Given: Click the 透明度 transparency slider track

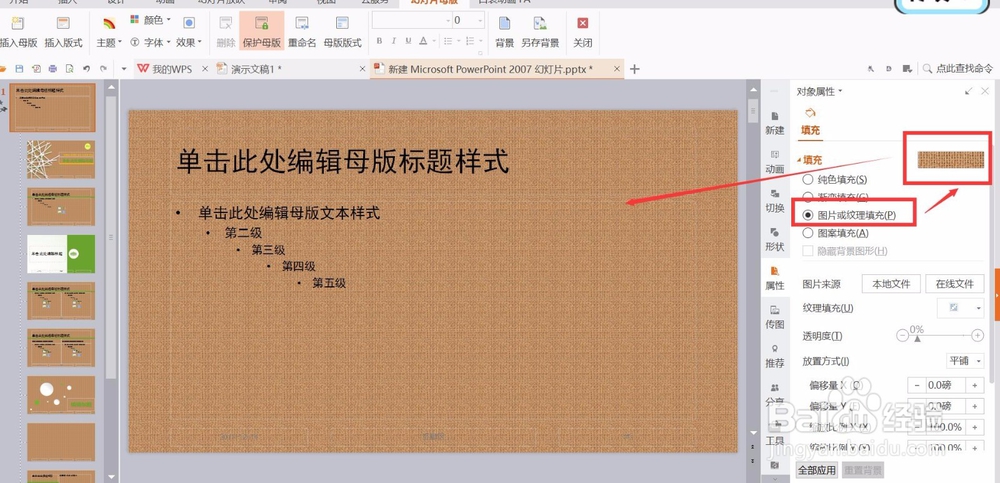Looking at the screenshot, I should click(x=939, y=336).
